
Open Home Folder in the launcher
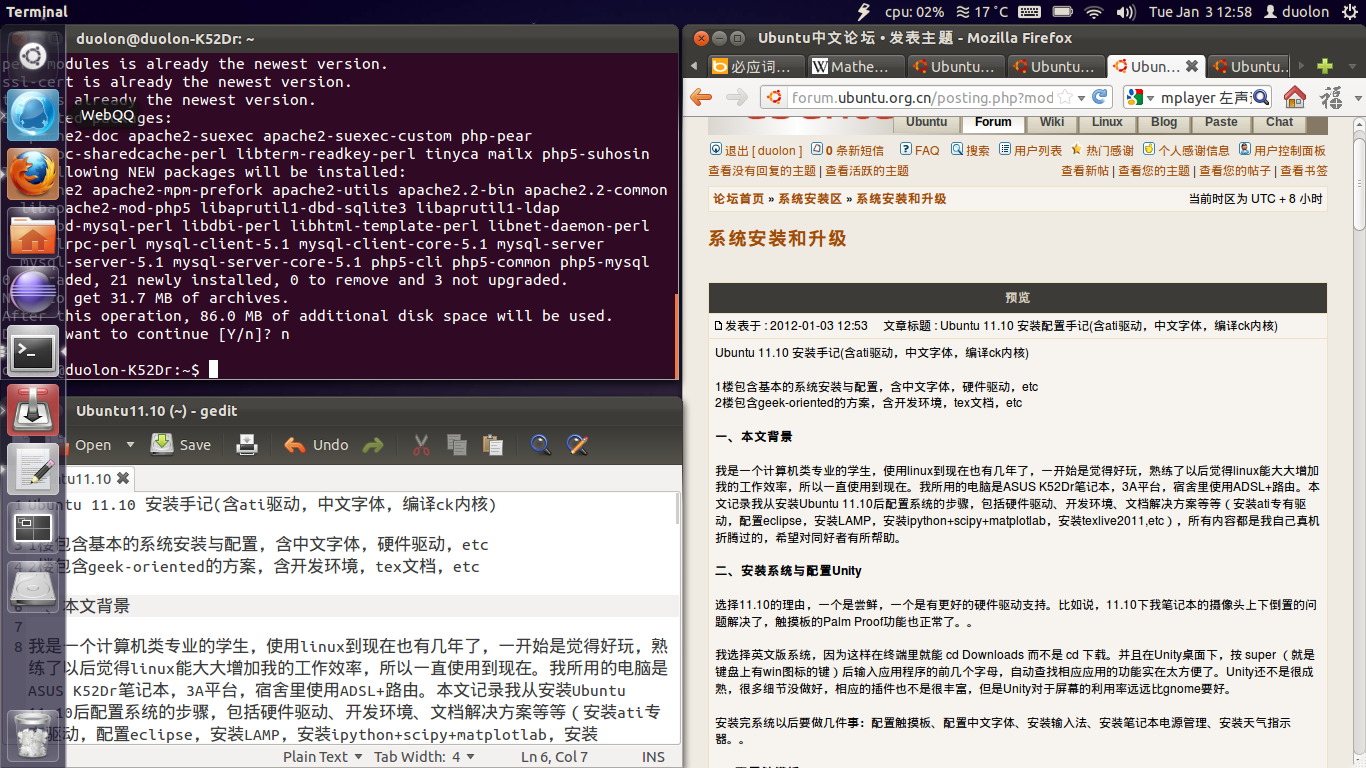(33, 234)
